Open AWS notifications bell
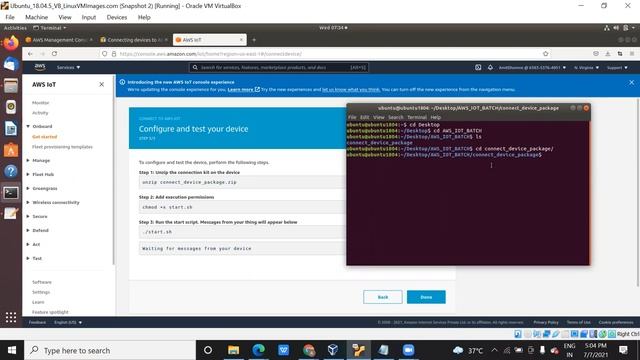The width and height of the screenshot is (640, 360). point(490,67)
